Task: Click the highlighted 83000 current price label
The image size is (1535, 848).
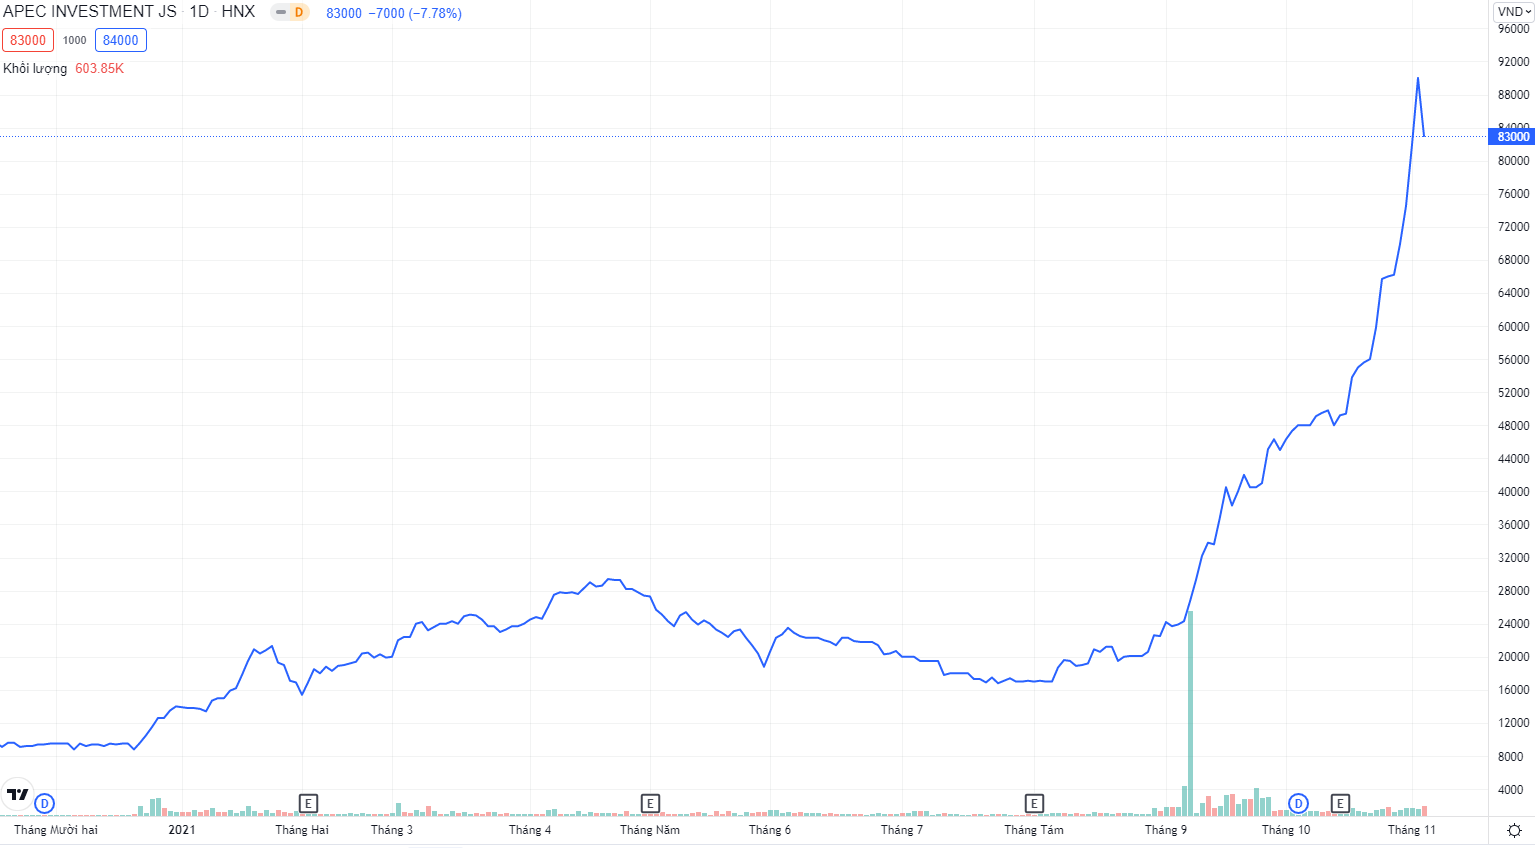Action: (1513, 136)
